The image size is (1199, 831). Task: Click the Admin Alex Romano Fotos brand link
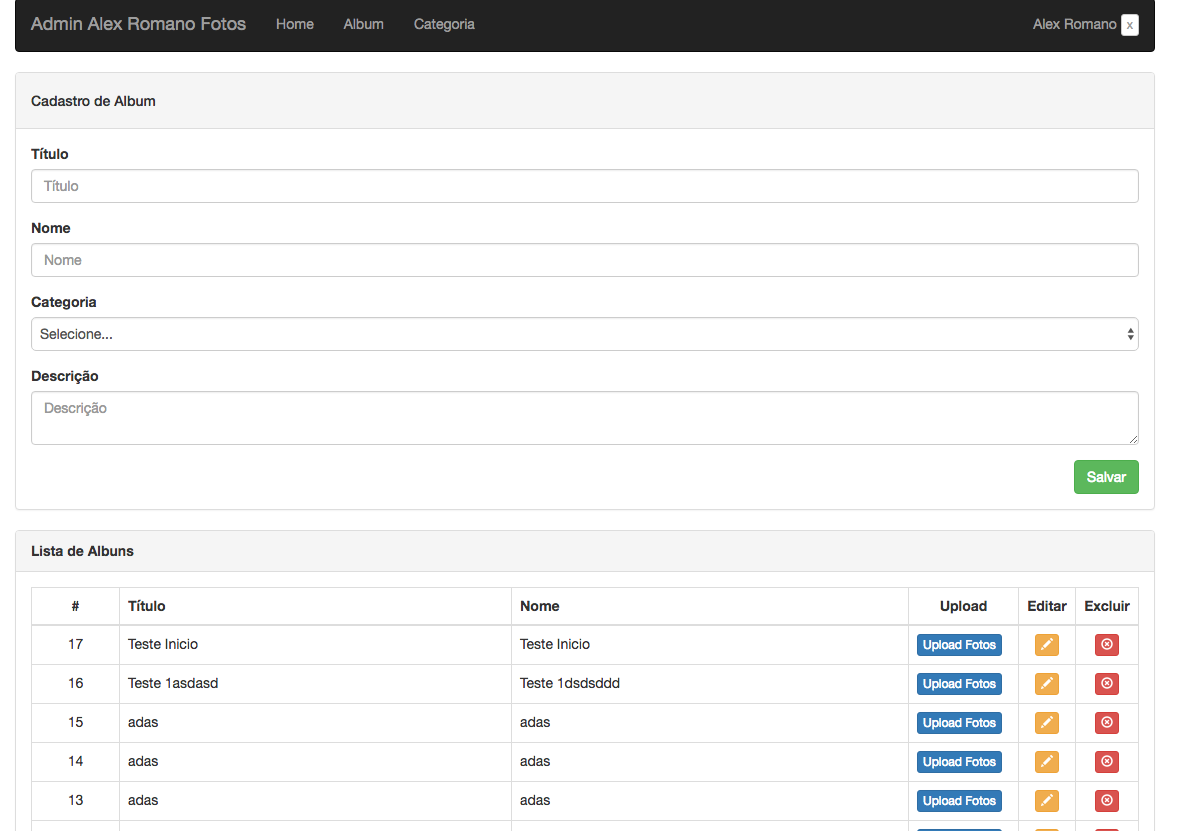click(x=138, y=24)
